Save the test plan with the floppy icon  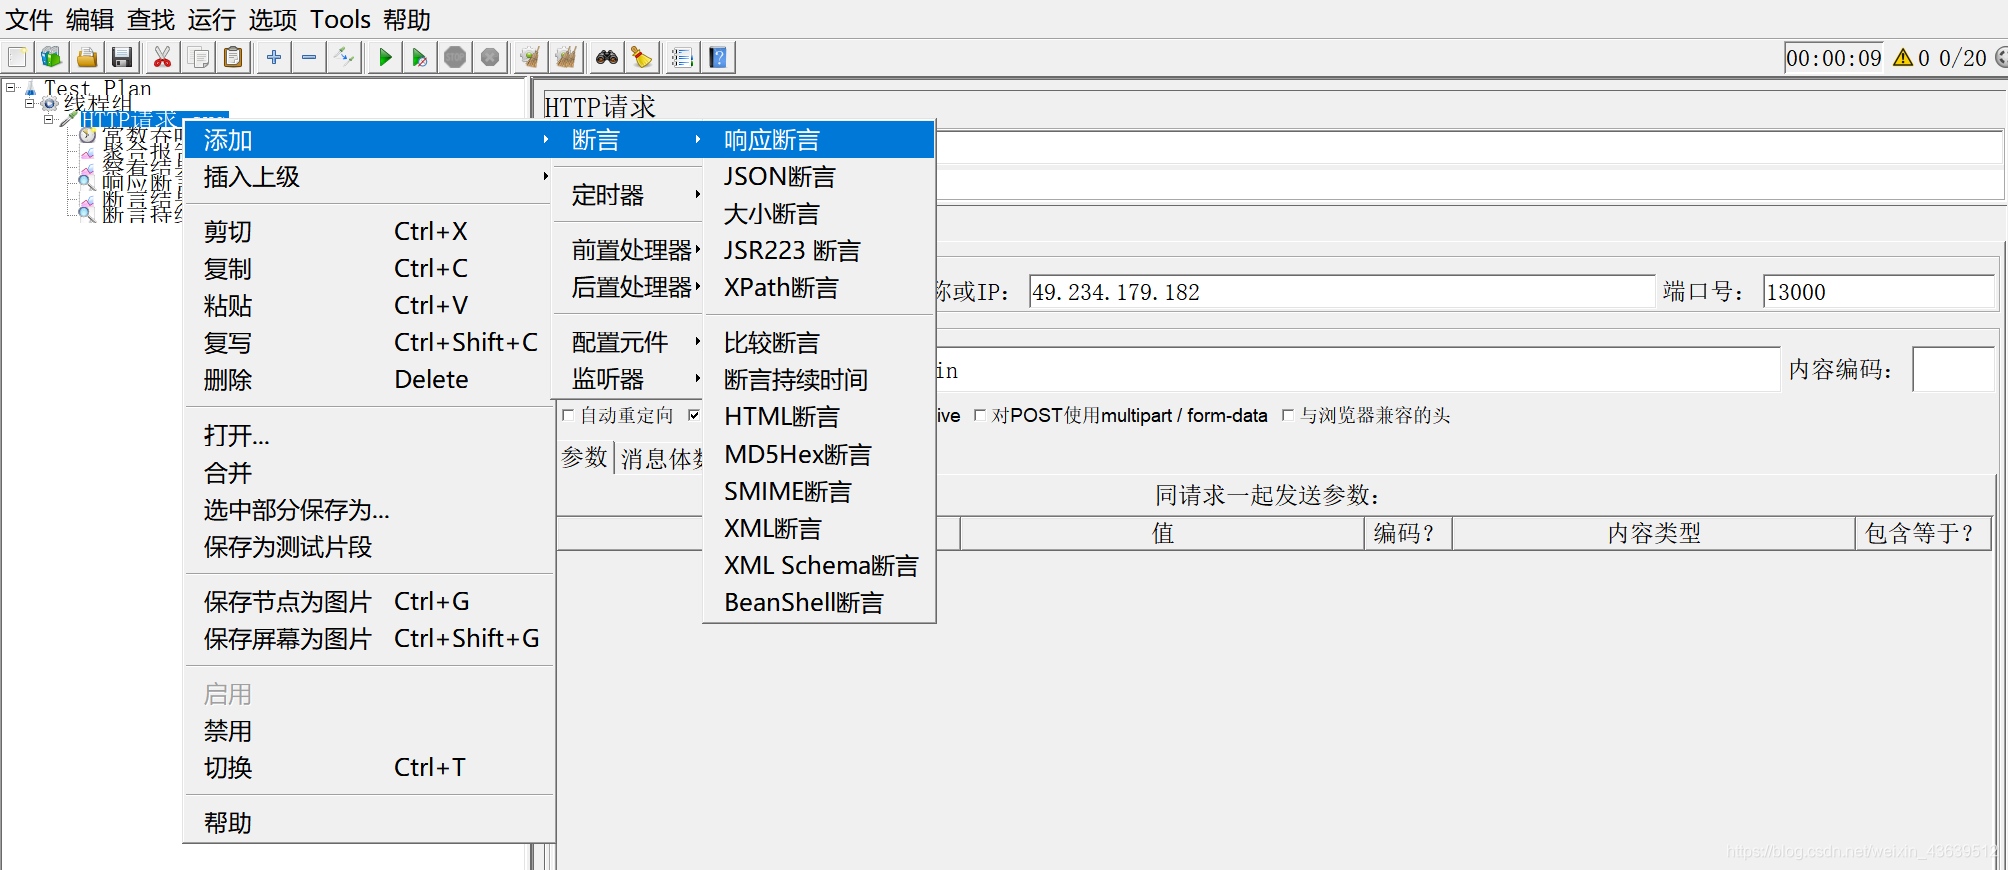tap(122, 57)
